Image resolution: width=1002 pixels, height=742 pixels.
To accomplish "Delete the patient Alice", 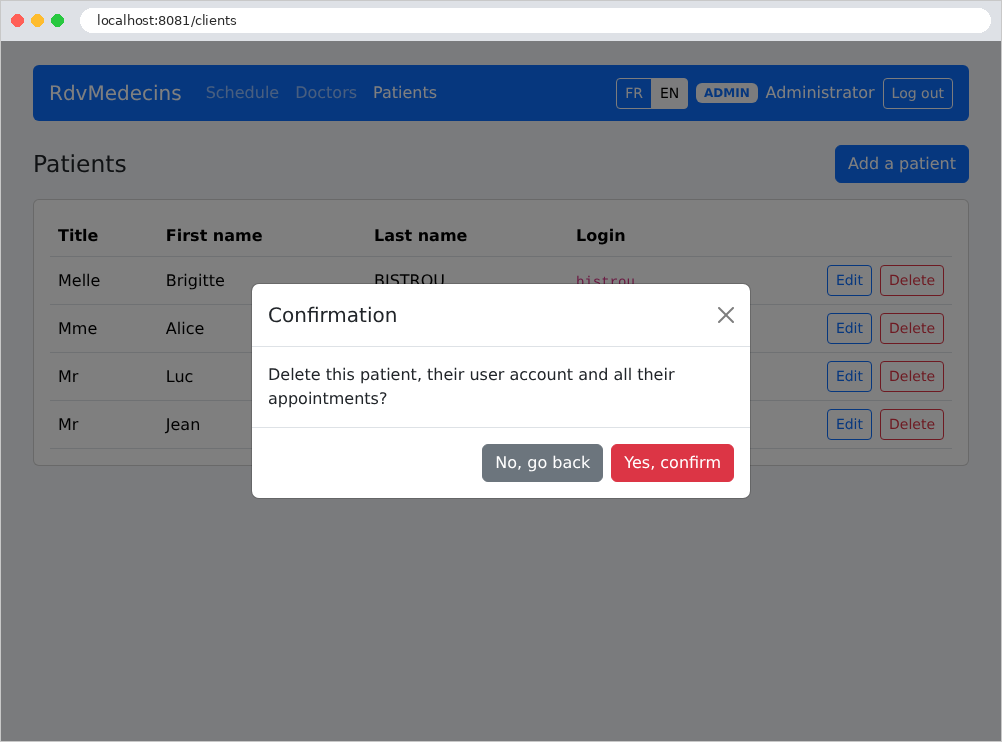I will click(911, 328).
